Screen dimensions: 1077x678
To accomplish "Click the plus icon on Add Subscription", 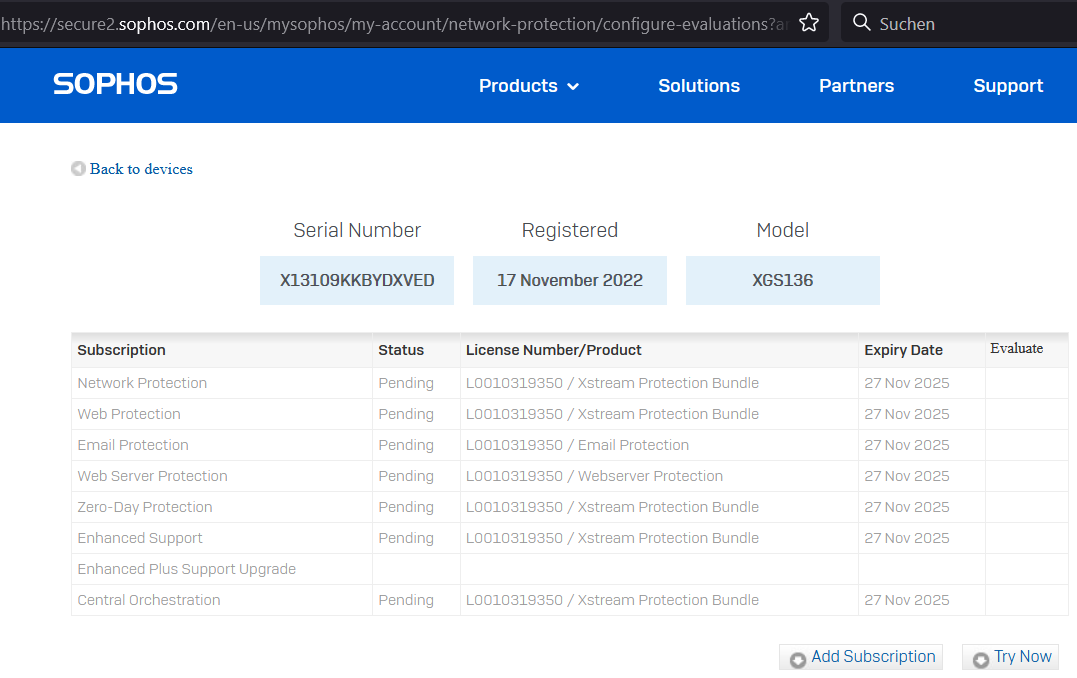I will coord(797,659).
